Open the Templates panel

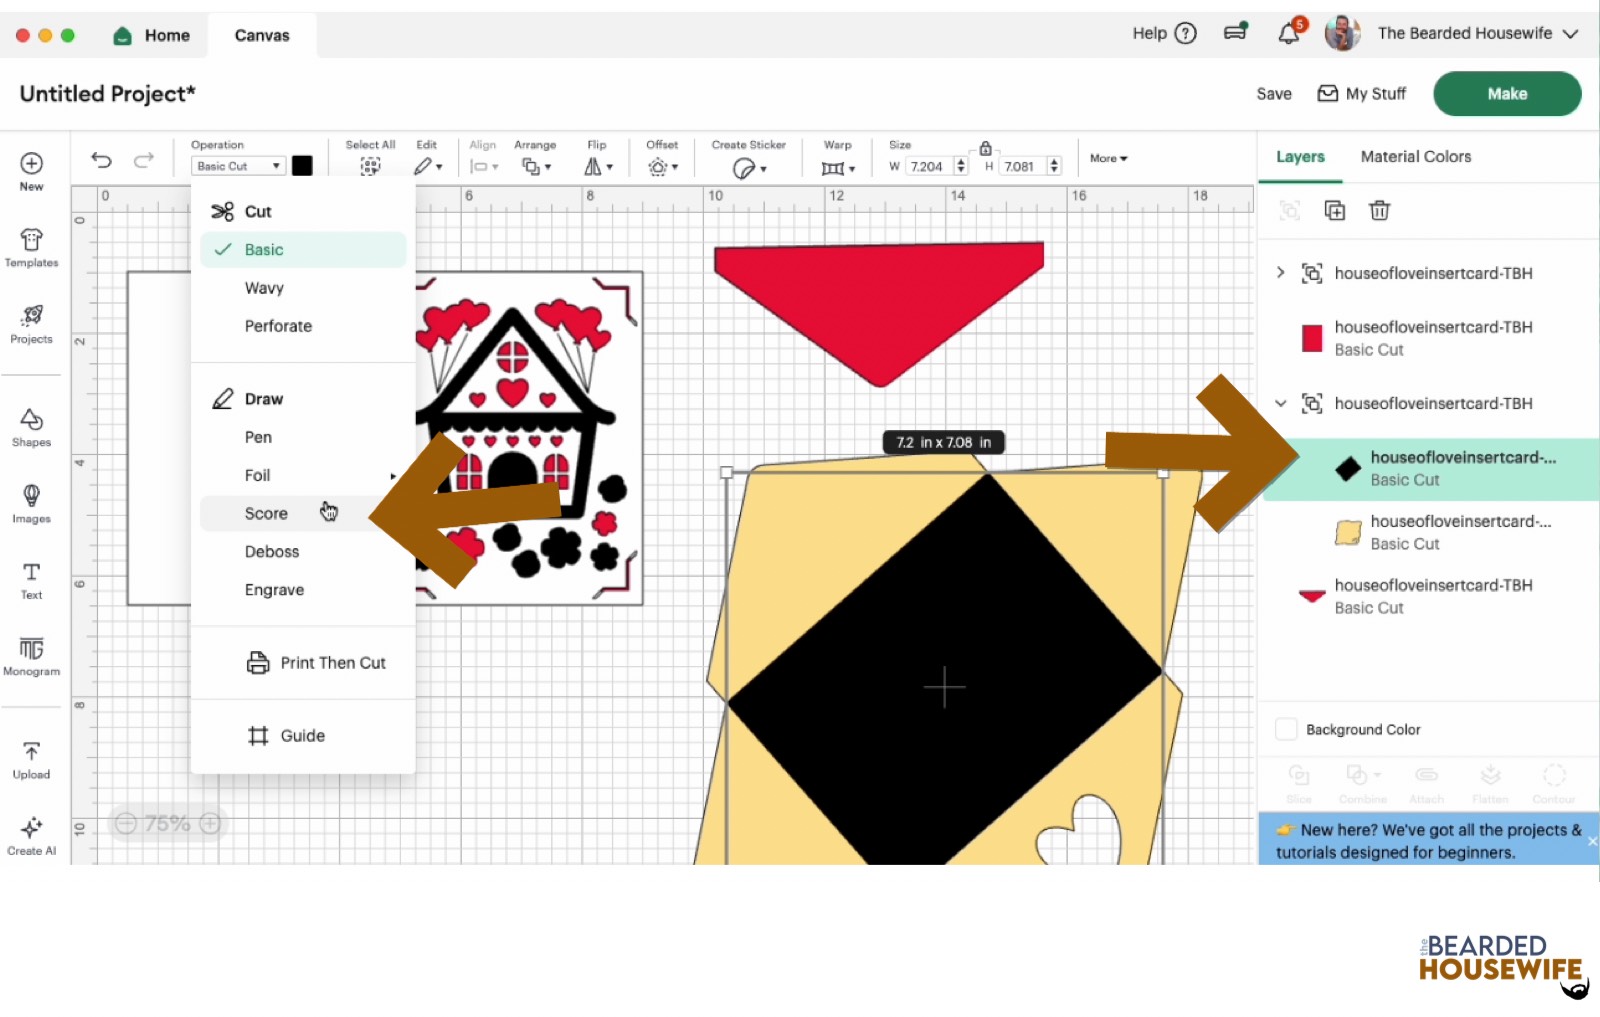click(x=31, y=248)
